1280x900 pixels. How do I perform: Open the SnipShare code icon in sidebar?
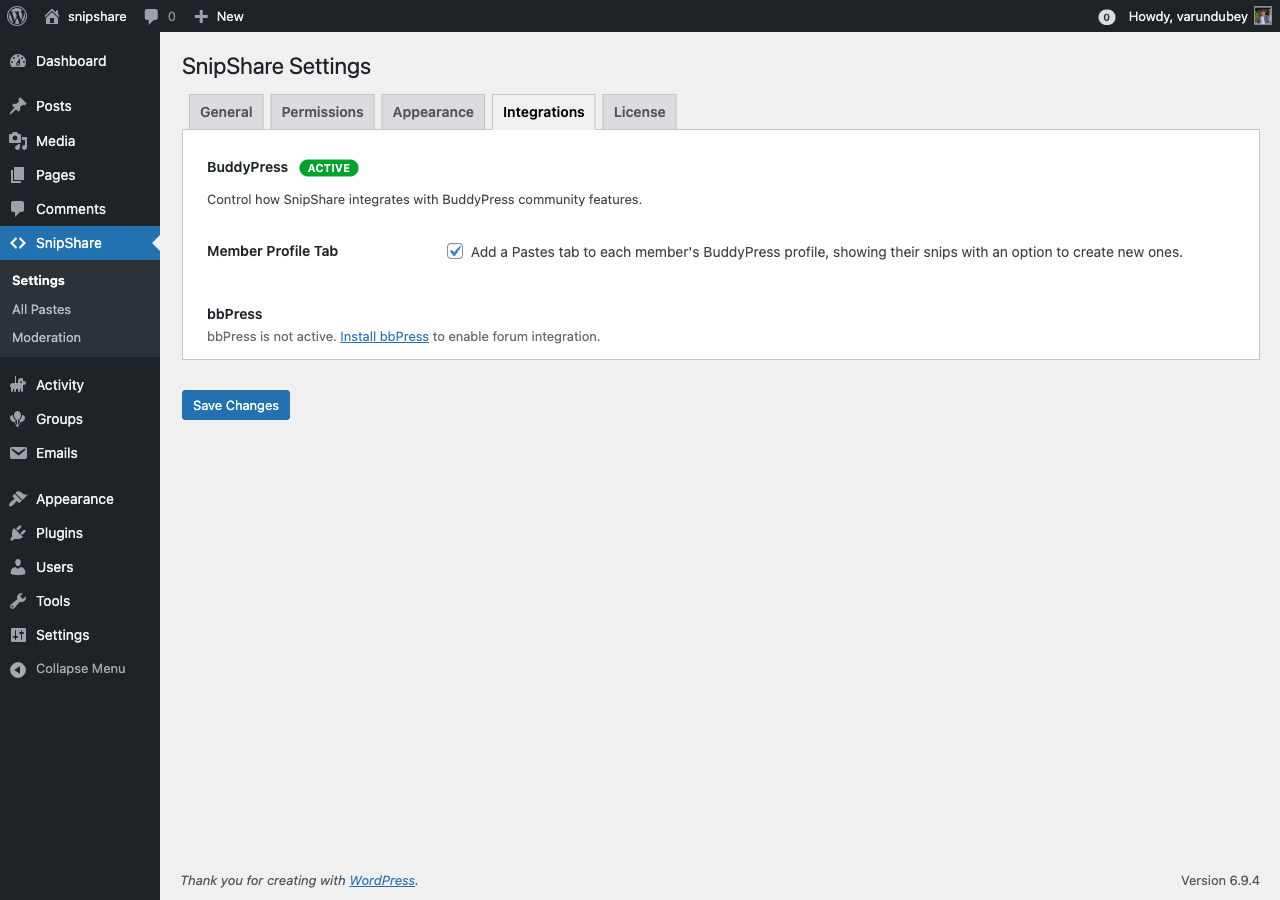[18, 242]
